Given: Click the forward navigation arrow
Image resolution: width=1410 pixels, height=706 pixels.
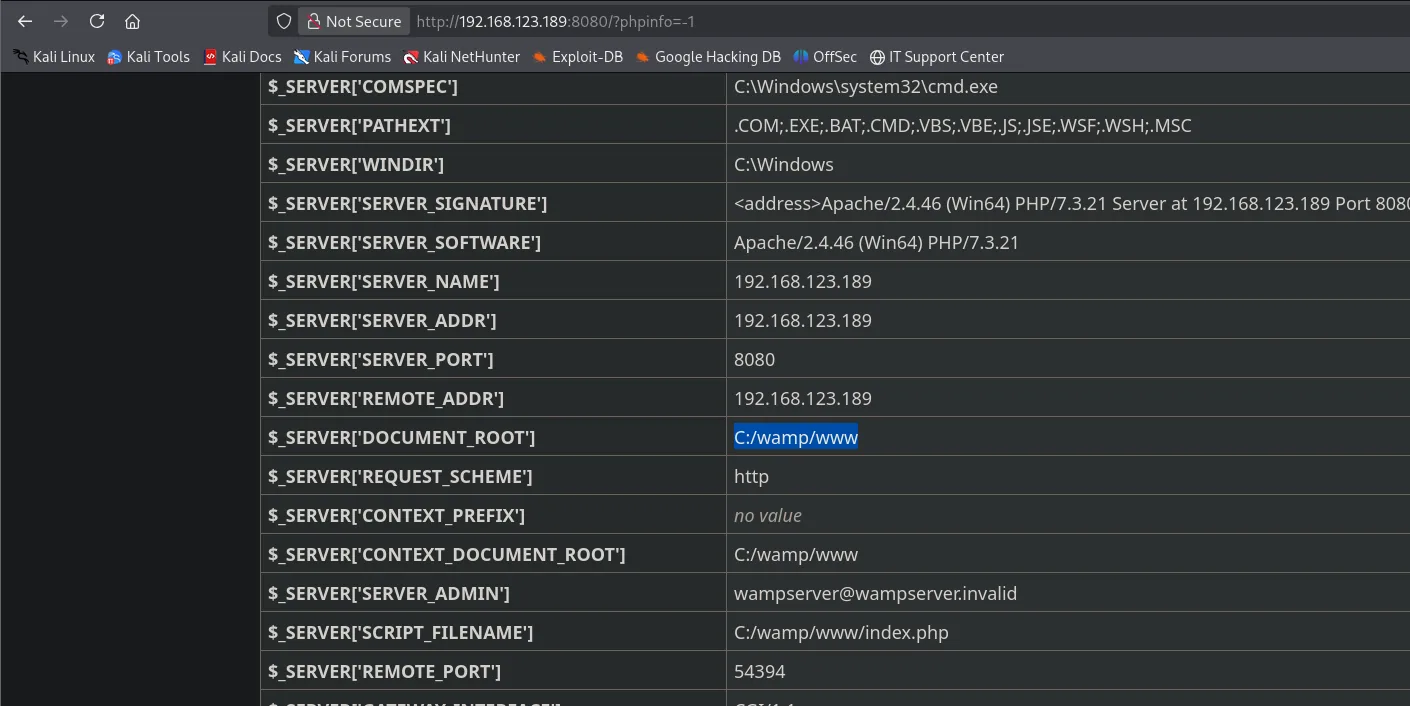Looking at the screenshot, I should (61, 21).
